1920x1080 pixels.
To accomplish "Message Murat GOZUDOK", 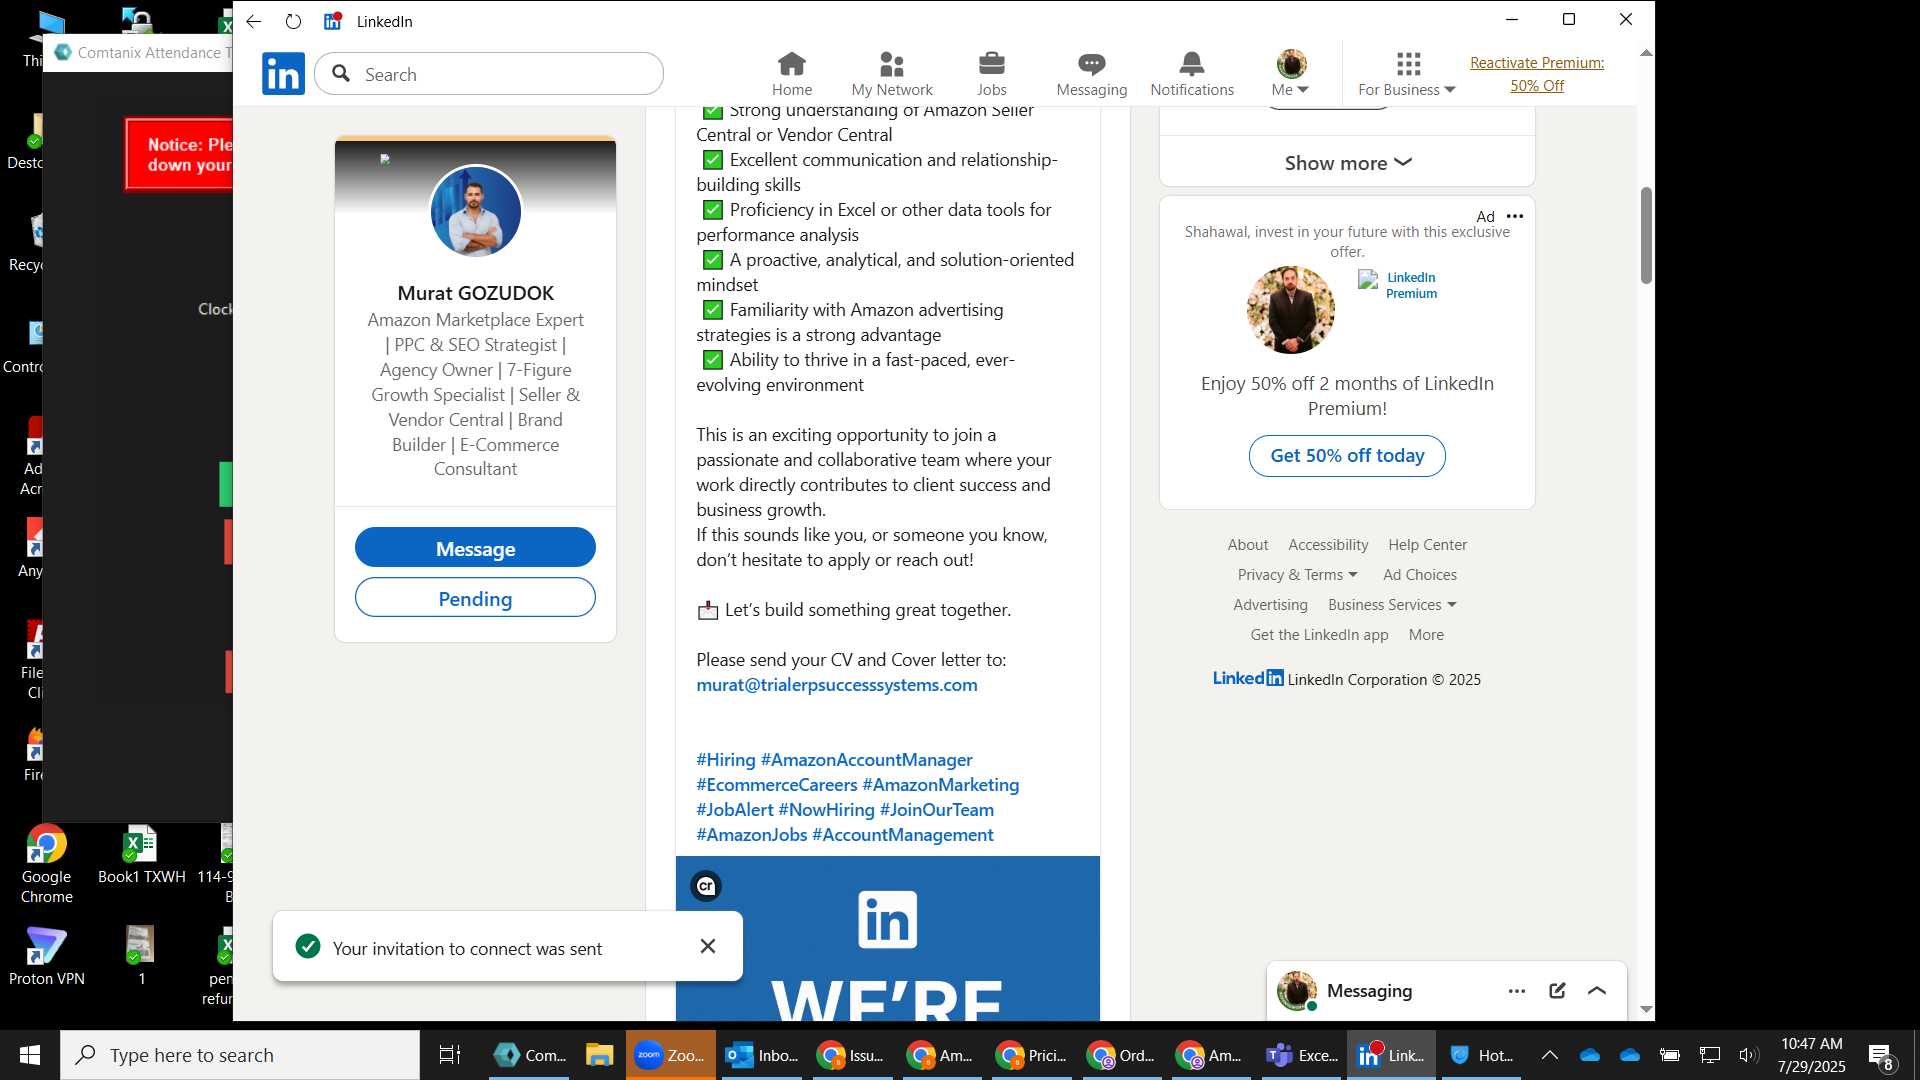I will [x=475, y=548].
